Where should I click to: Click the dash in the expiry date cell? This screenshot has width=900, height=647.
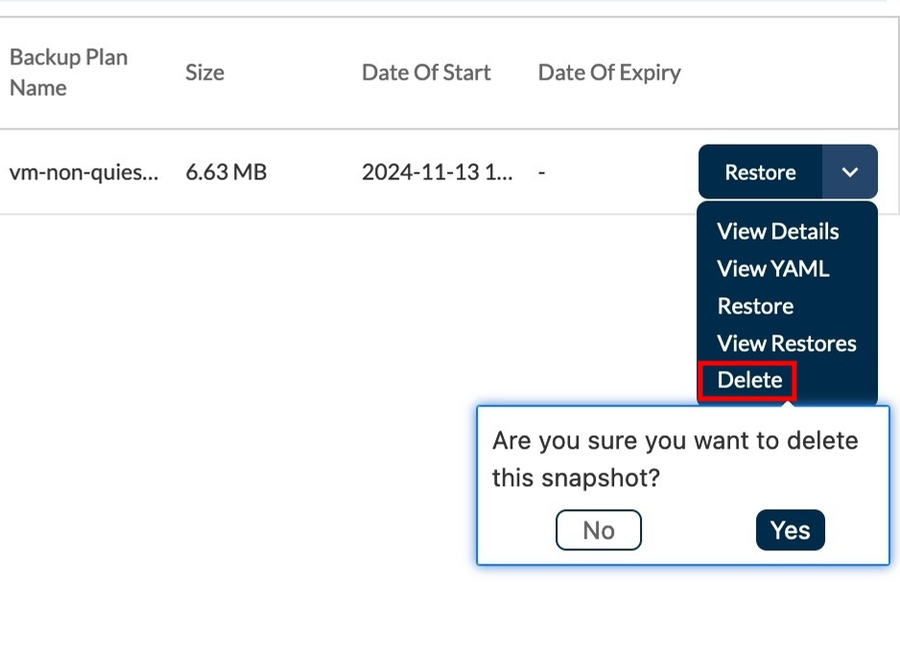pos(541,172)
